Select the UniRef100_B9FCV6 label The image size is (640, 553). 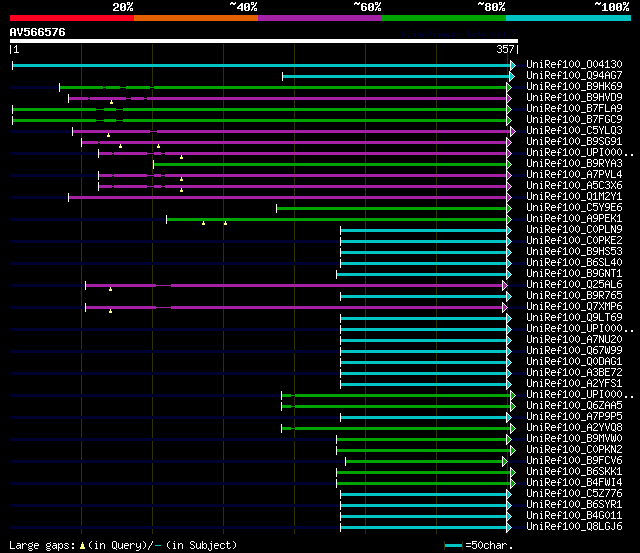pyautogui.click(x=574, y=461)
